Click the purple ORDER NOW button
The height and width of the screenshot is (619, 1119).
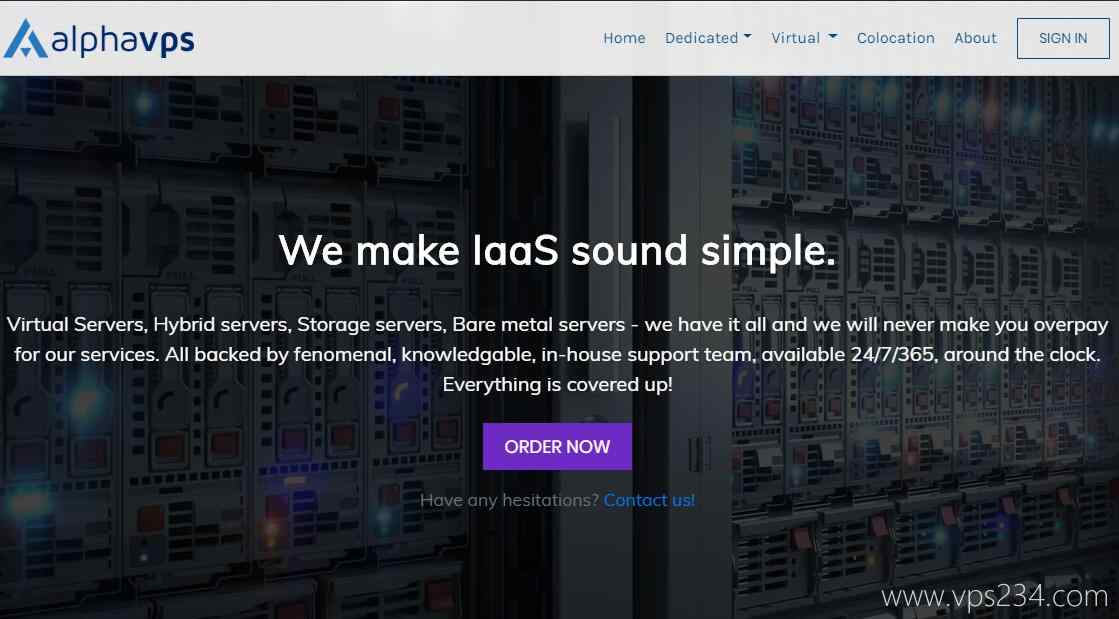[557, 447]
